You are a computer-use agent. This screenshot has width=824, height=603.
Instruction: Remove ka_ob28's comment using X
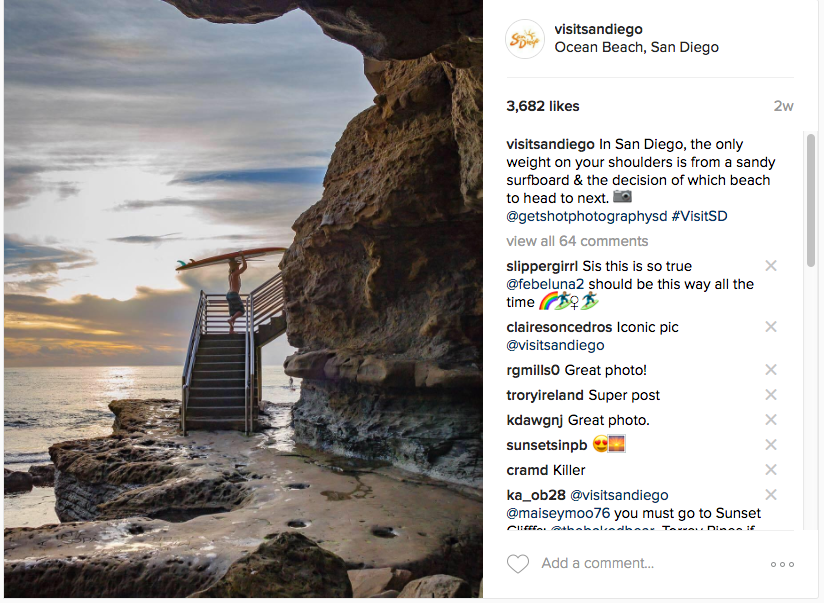[770, 495]
